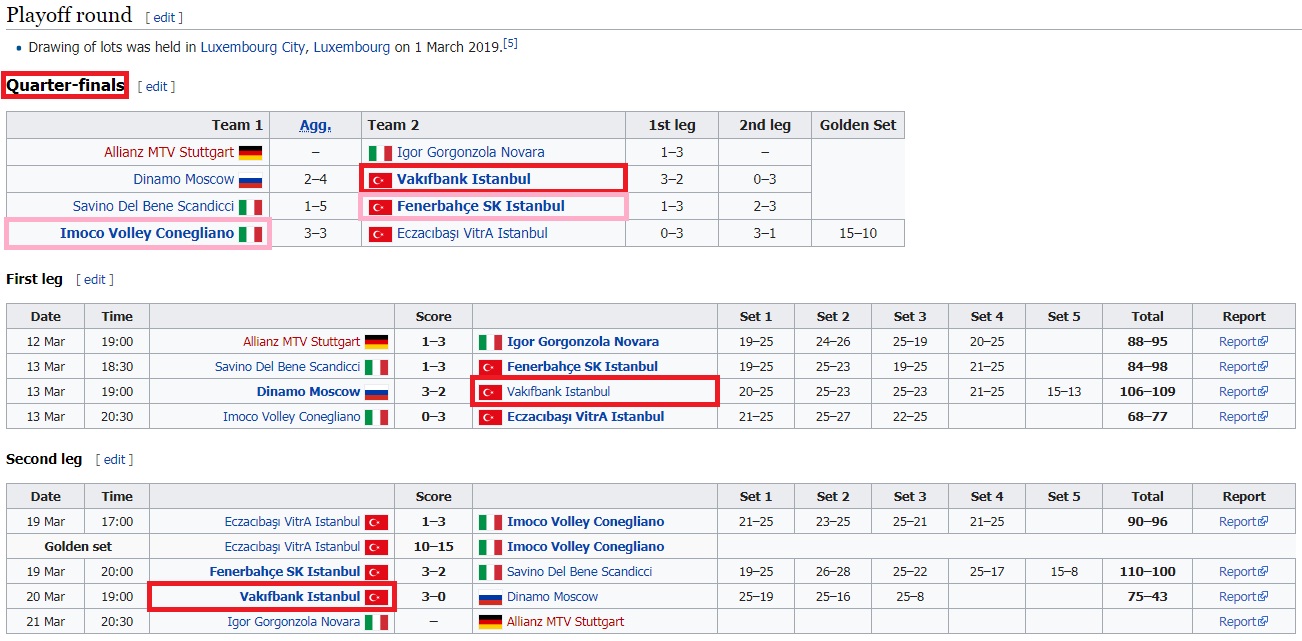The image size is (1302, 641).
Task: Open Fenerbahçe SK Istanbul in First leg table
Action: (x=582, y=367)
